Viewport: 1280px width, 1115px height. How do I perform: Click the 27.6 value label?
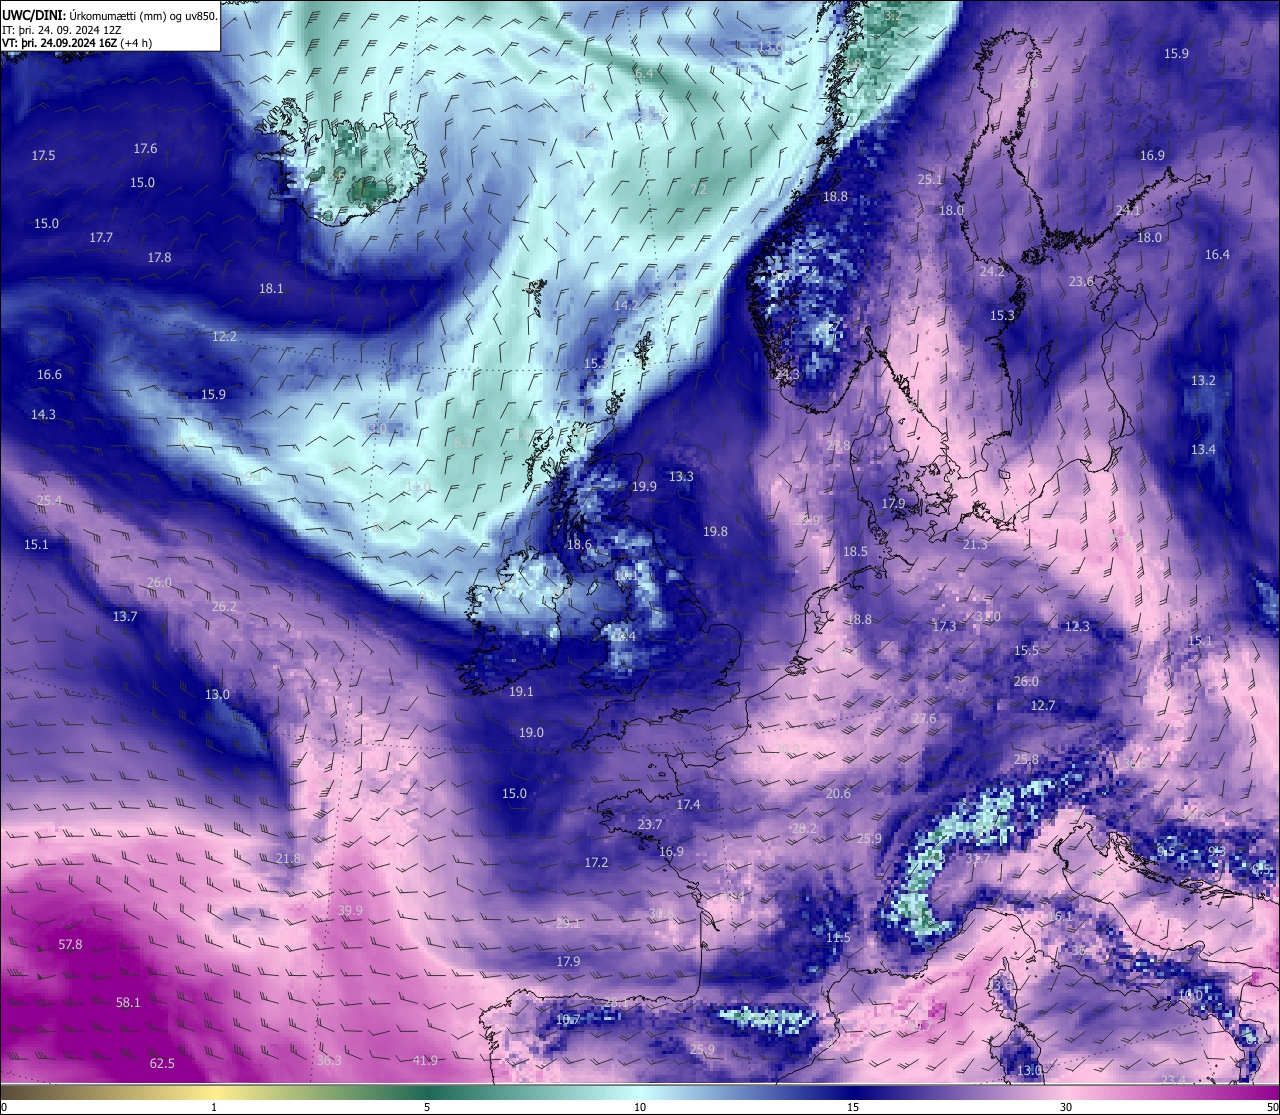pyautogui.click(x=924, y=719)
